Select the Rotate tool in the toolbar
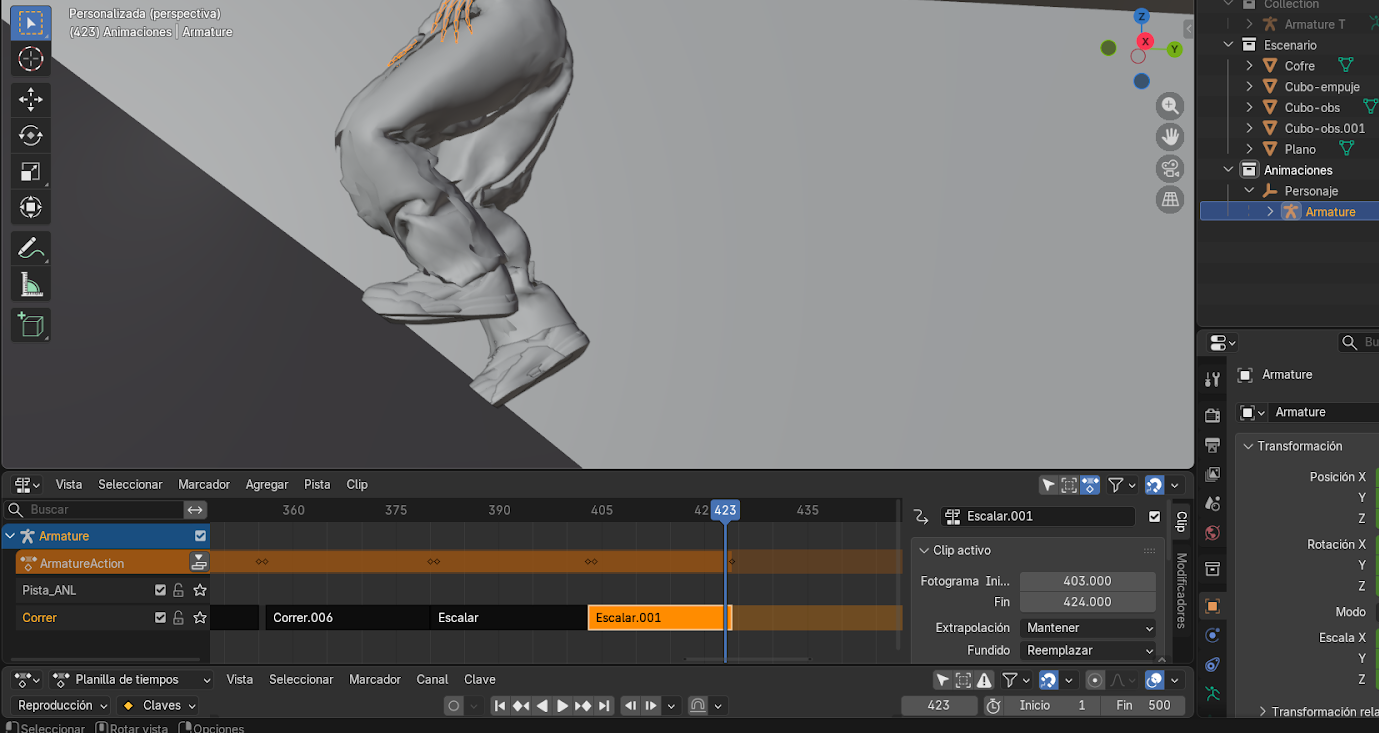Image resolution: width=1379 pixels, height=733 pixels. coord(30,135)
